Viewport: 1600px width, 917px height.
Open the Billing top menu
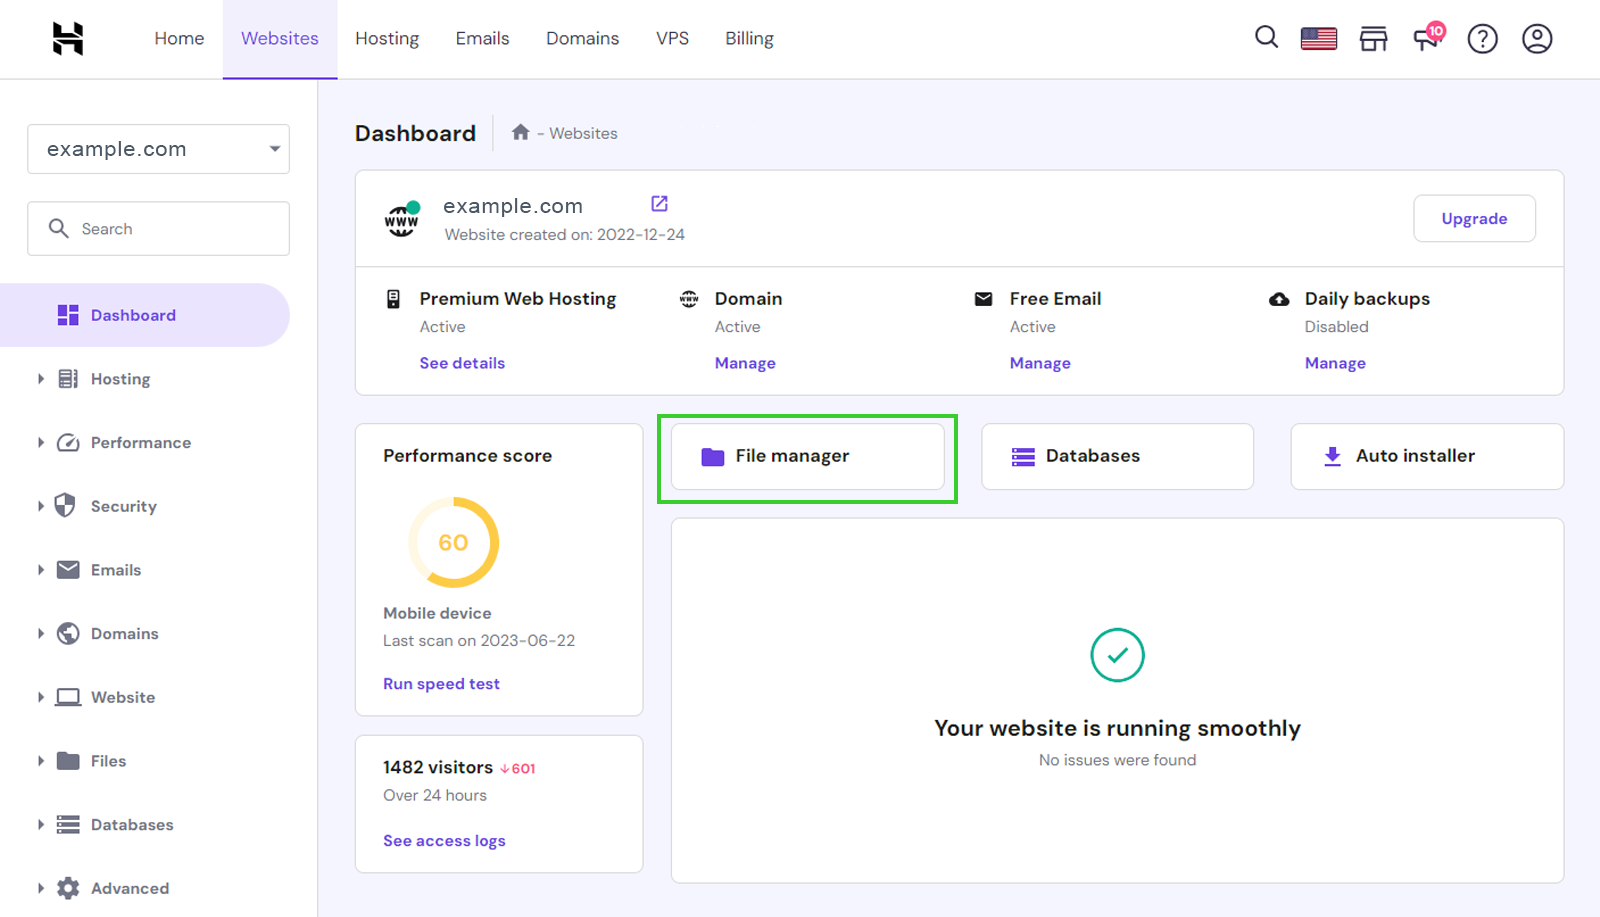749,38
